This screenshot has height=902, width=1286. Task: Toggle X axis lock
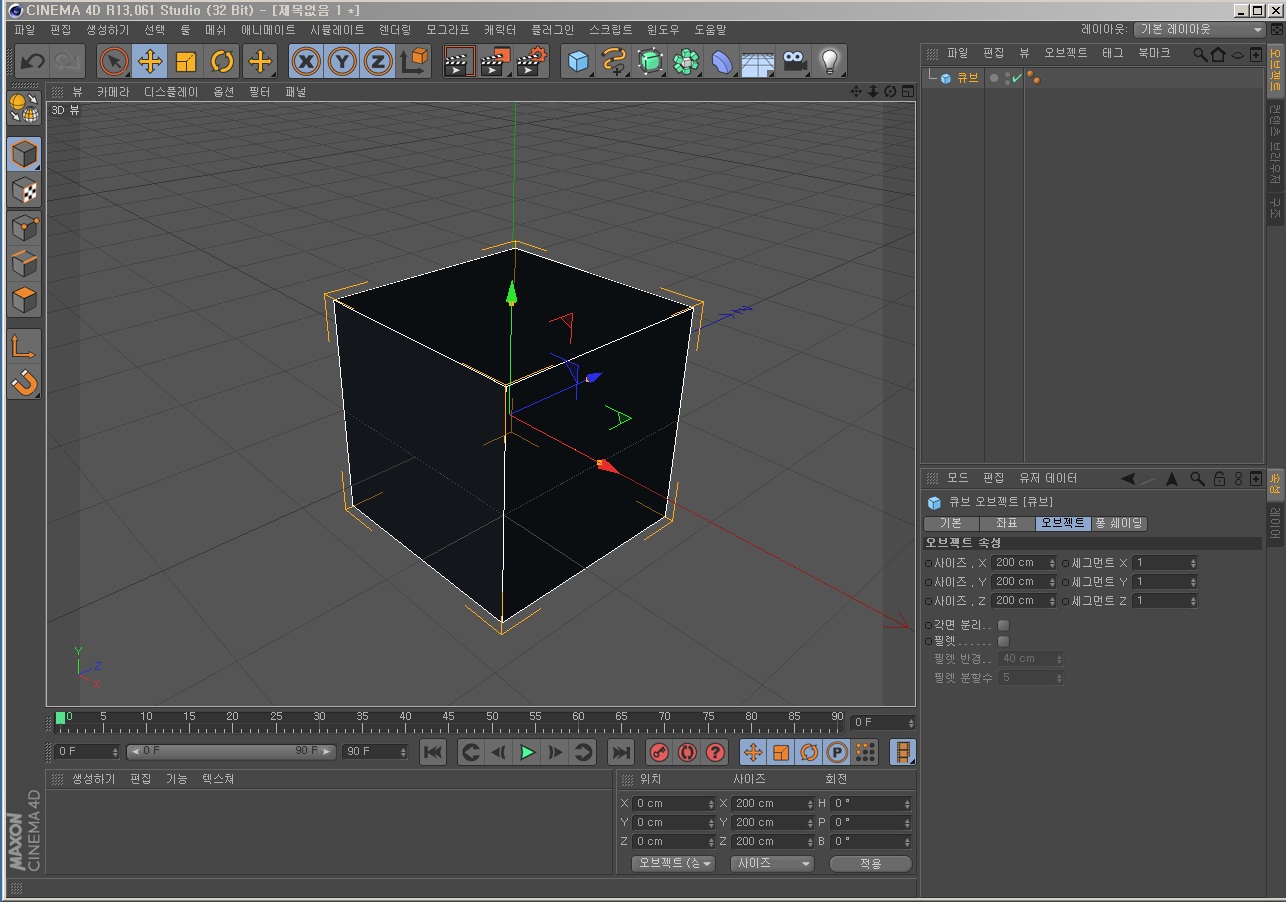pos(306,62)
